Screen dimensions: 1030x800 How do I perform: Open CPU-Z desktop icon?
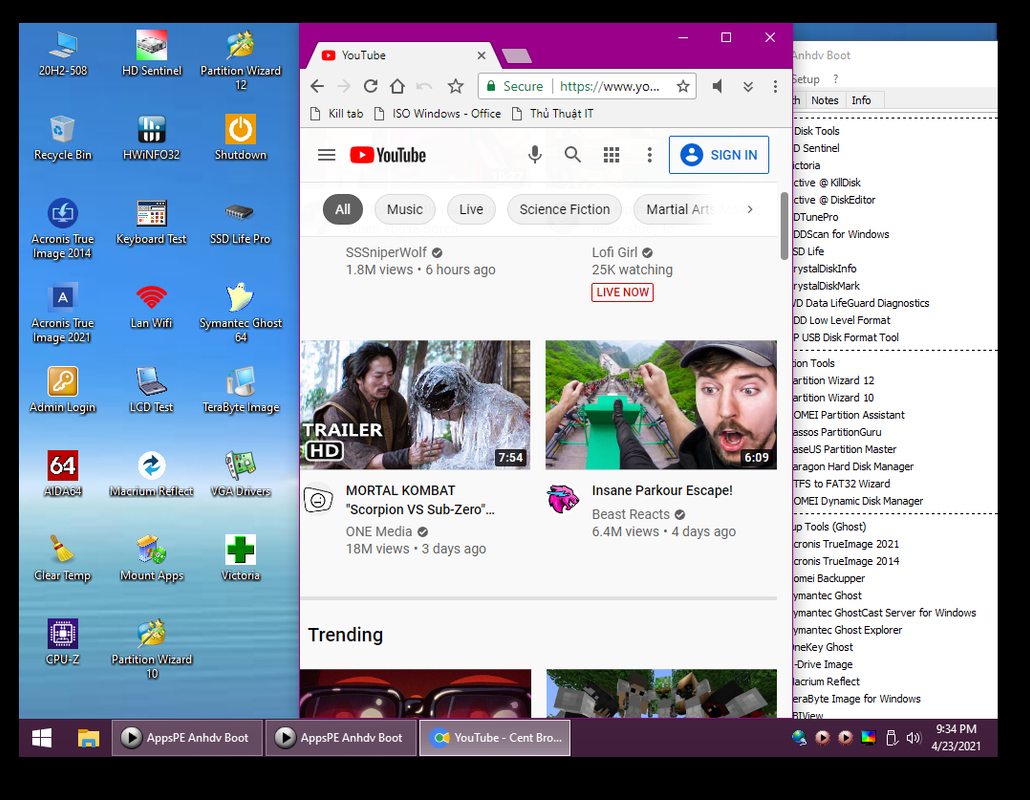click(62, 642)
